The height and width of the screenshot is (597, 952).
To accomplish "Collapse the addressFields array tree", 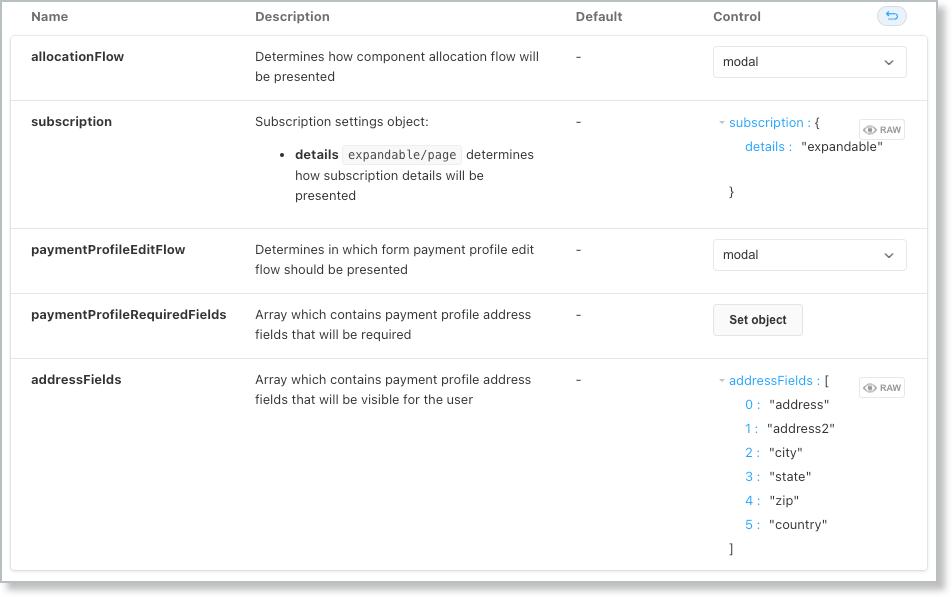I will [722, 381].
